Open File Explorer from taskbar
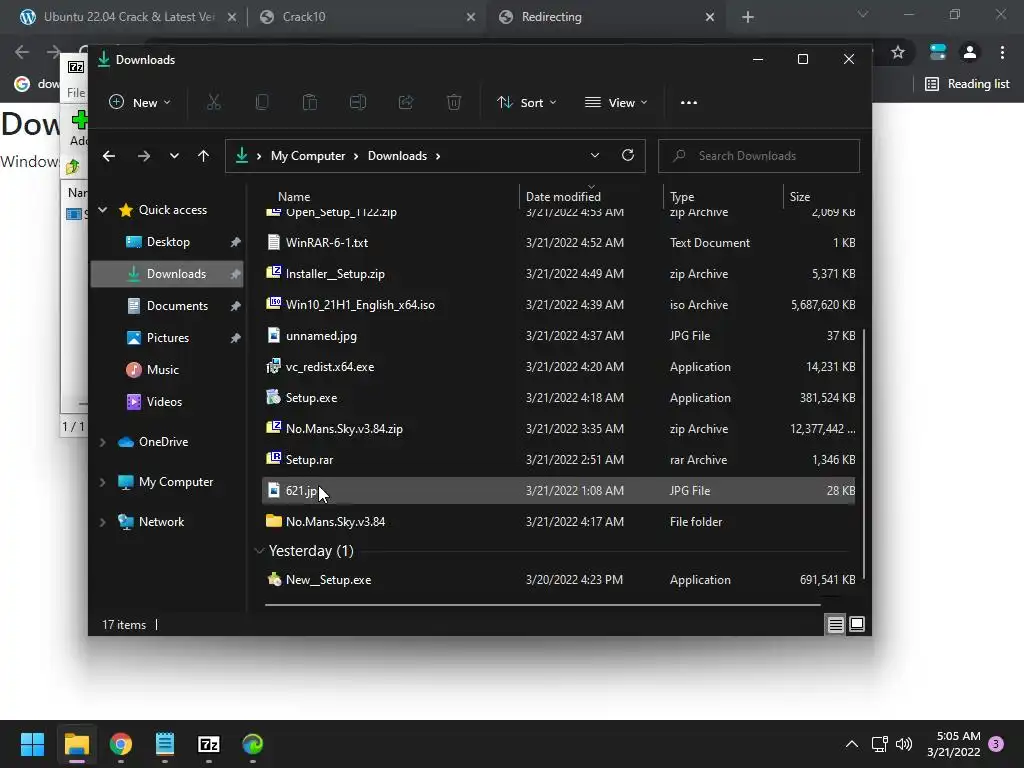Screen dimensions: 1024x768 (77, 744)
